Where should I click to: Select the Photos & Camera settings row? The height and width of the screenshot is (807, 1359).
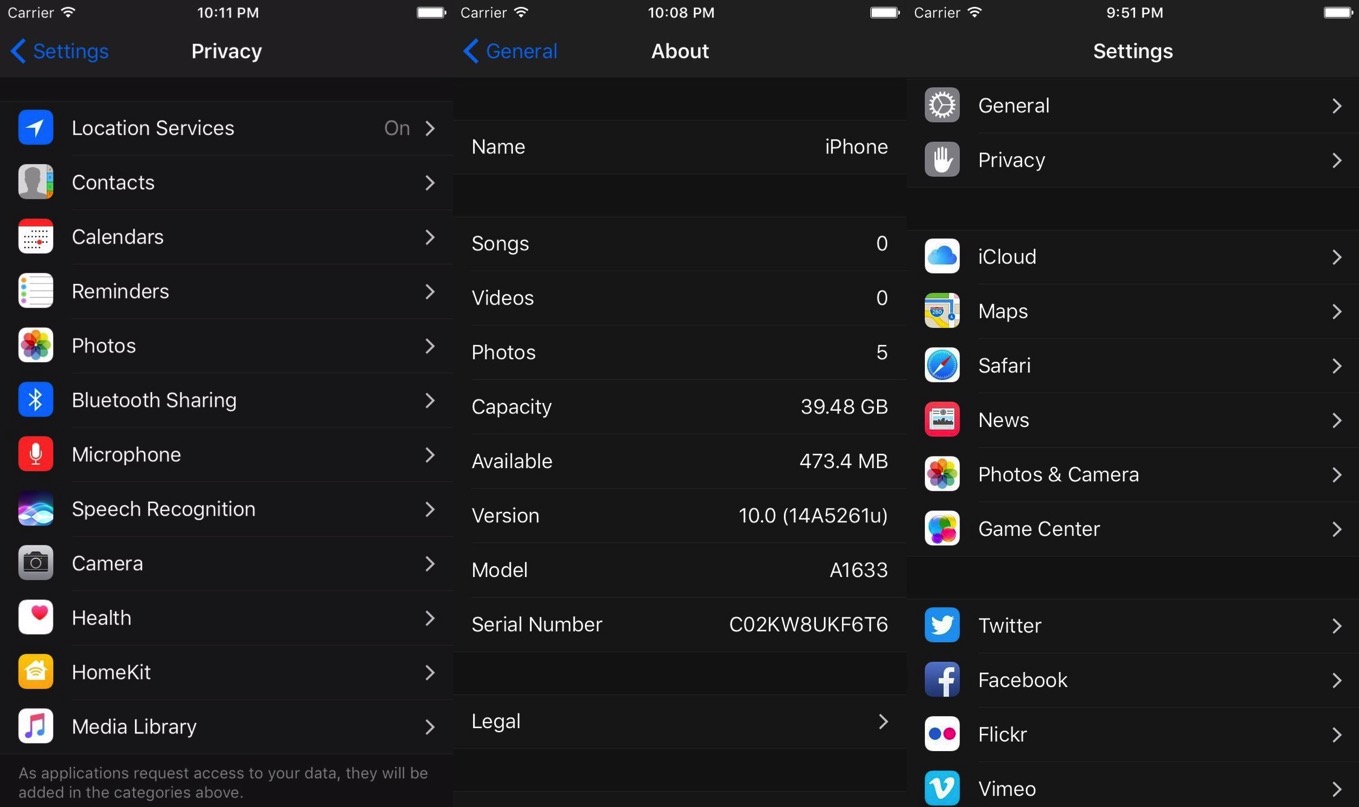1132,475
